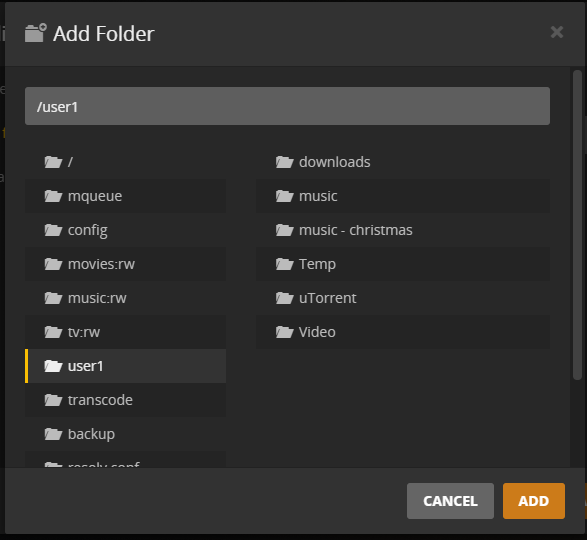Close the Add Folder dialog
The height and width of the screenshot is (540, 587).
(x=557, y=32)
